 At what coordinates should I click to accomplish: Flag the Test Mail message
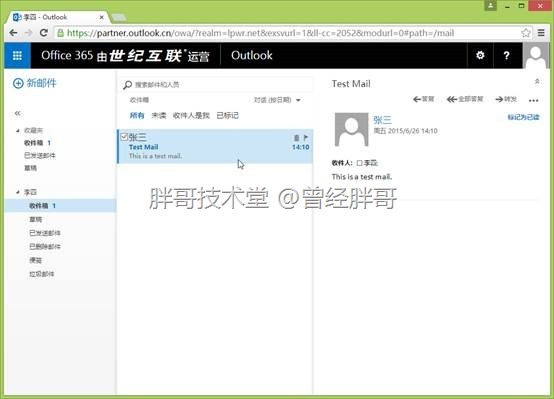coord(306,137)
